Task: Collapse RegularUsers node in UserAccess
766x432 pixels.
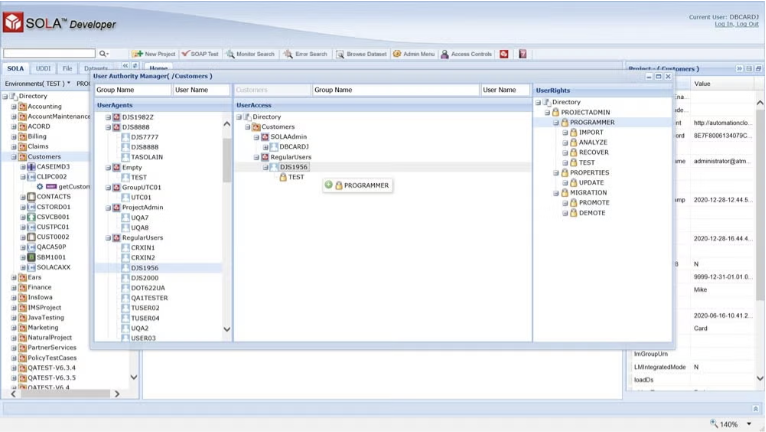Action: point(256,157)
